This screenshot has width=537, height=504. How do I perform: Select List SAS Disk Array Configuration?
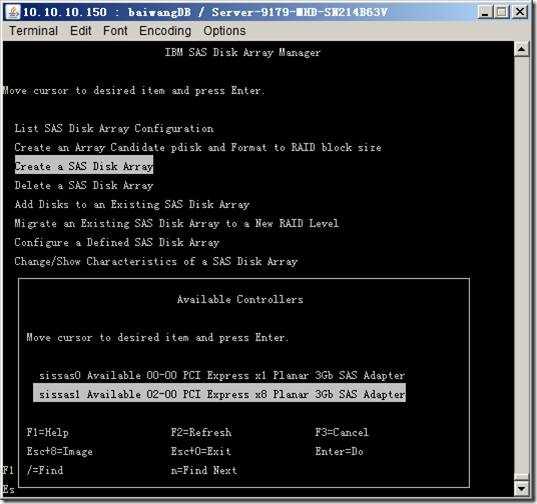point(114,128)
